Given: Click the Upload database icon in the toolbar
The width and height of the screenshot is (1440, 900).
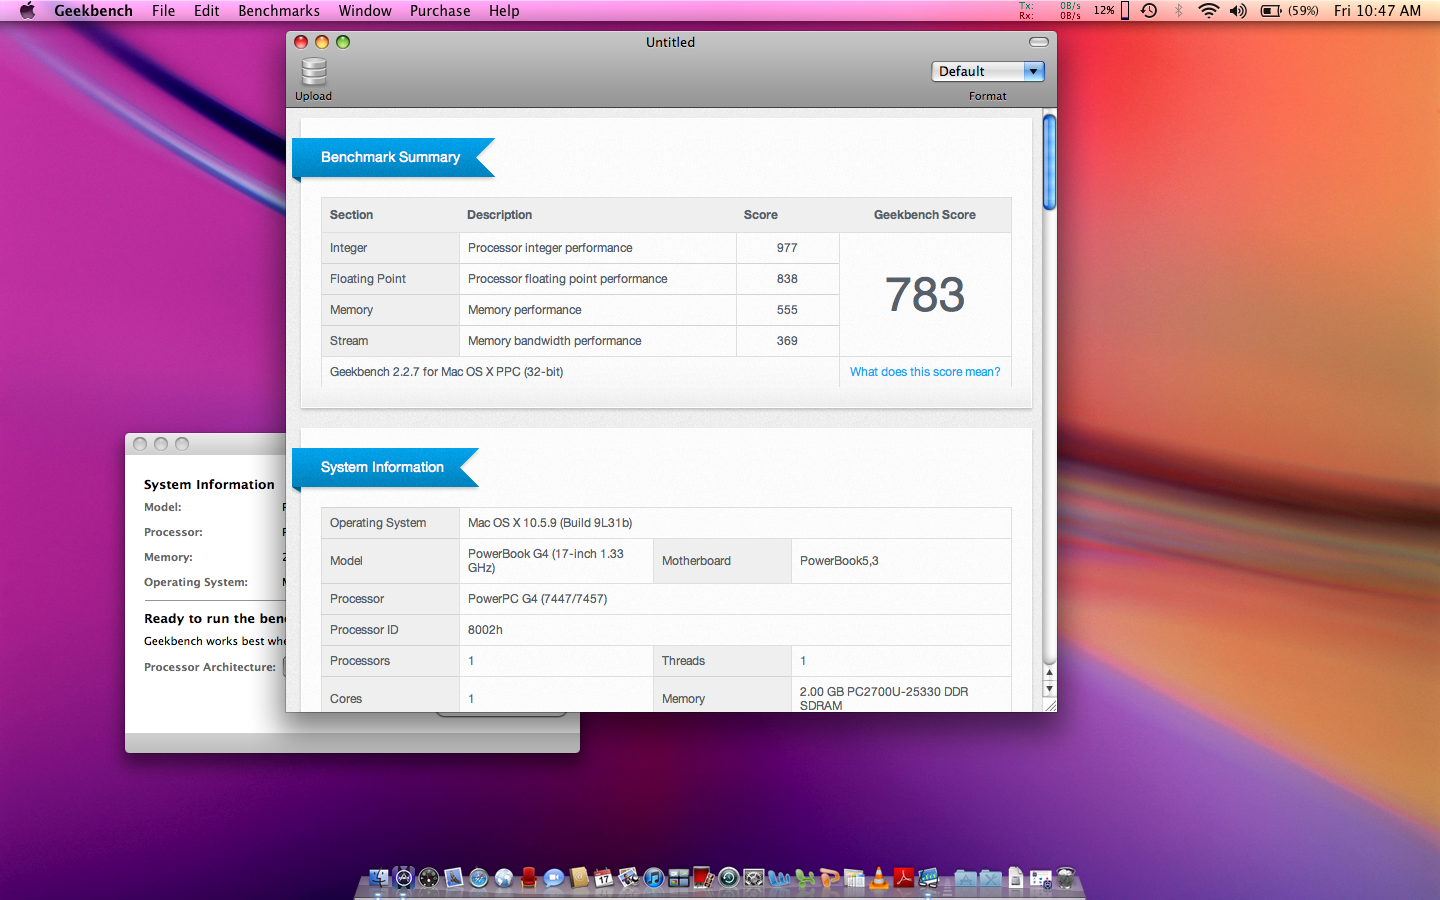Looking at the screenshot, I should tap(314, 73).
